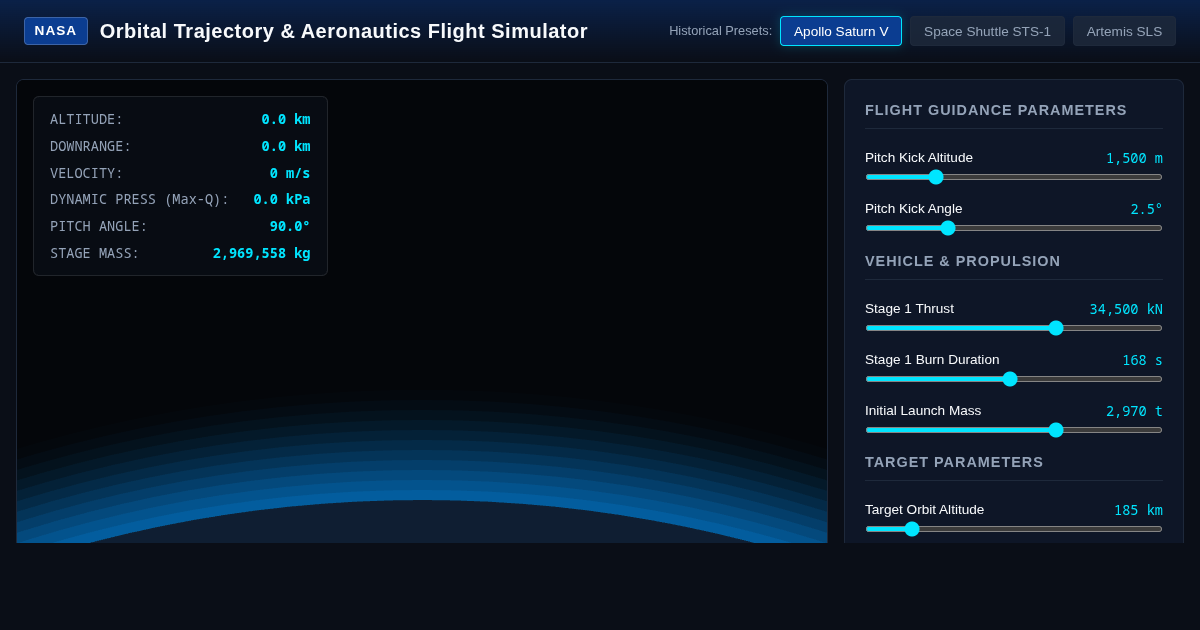Click the PITCH ANGLE 90.0° readout
Image resolution: width=1200 pixels, height=630 pixels.
coord(180,226)
